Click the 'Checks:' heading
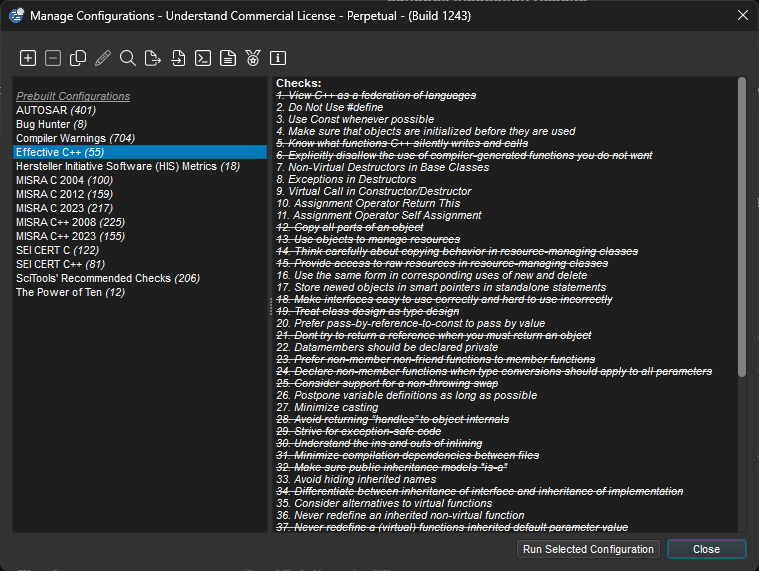This screenshot has height=571, width=759. click(298, 83)
